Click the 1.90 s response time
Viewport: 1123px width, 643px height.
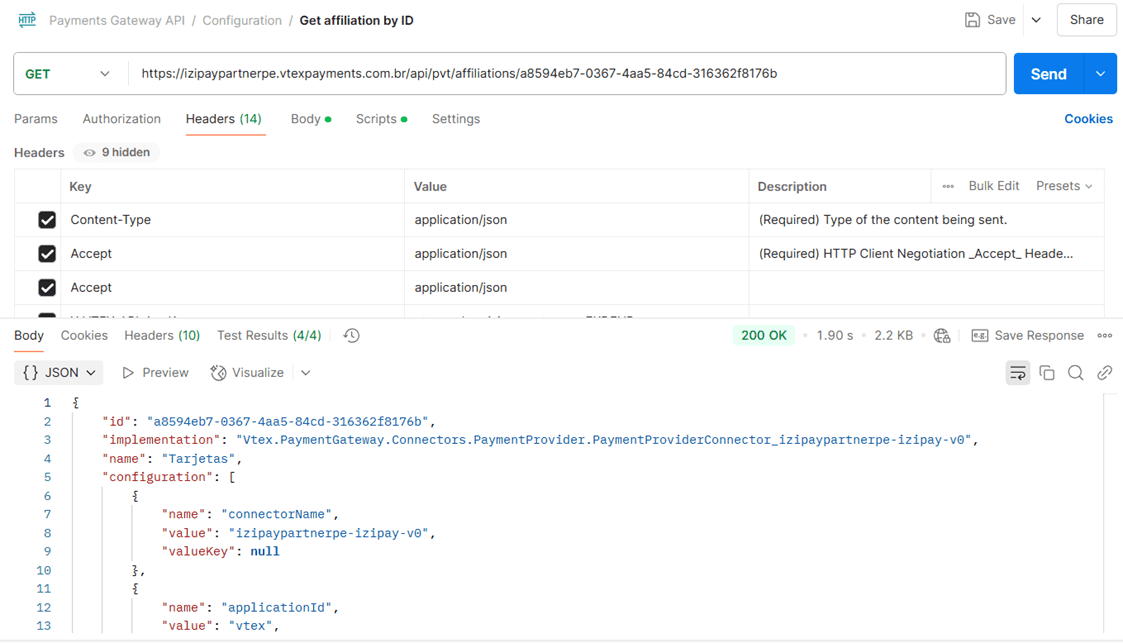pos(834,335)
